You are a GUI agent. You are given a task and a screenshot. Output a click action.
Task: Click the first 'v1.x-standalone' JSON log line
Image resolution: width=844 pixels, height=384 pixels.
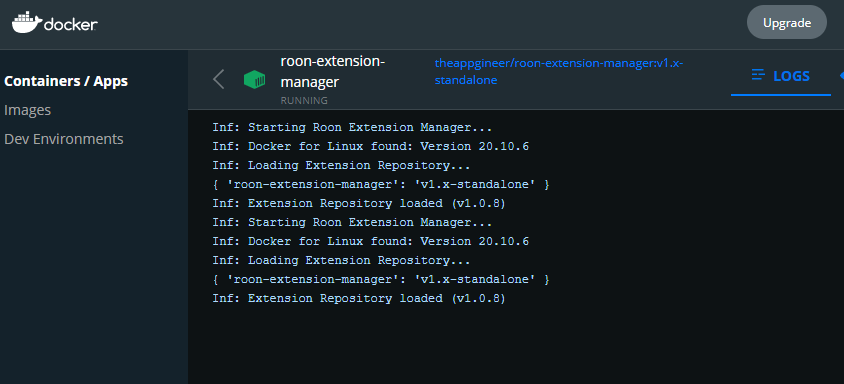point(381,185)
